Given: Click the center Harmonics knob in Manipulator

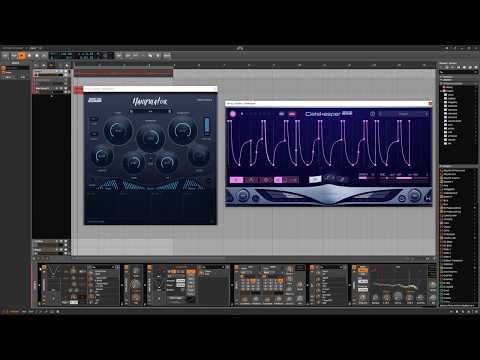Looking at the screenshot, I should pyautogui.click(x=151, y=137).
